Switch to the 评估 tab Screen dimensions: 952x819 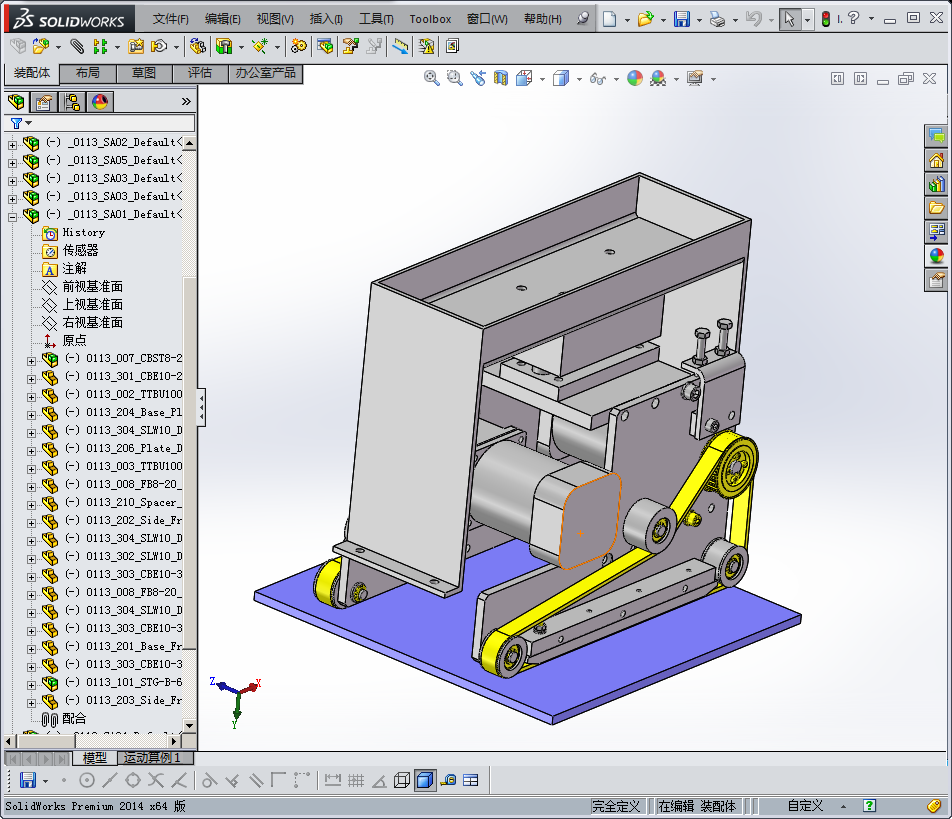point(200,73)
